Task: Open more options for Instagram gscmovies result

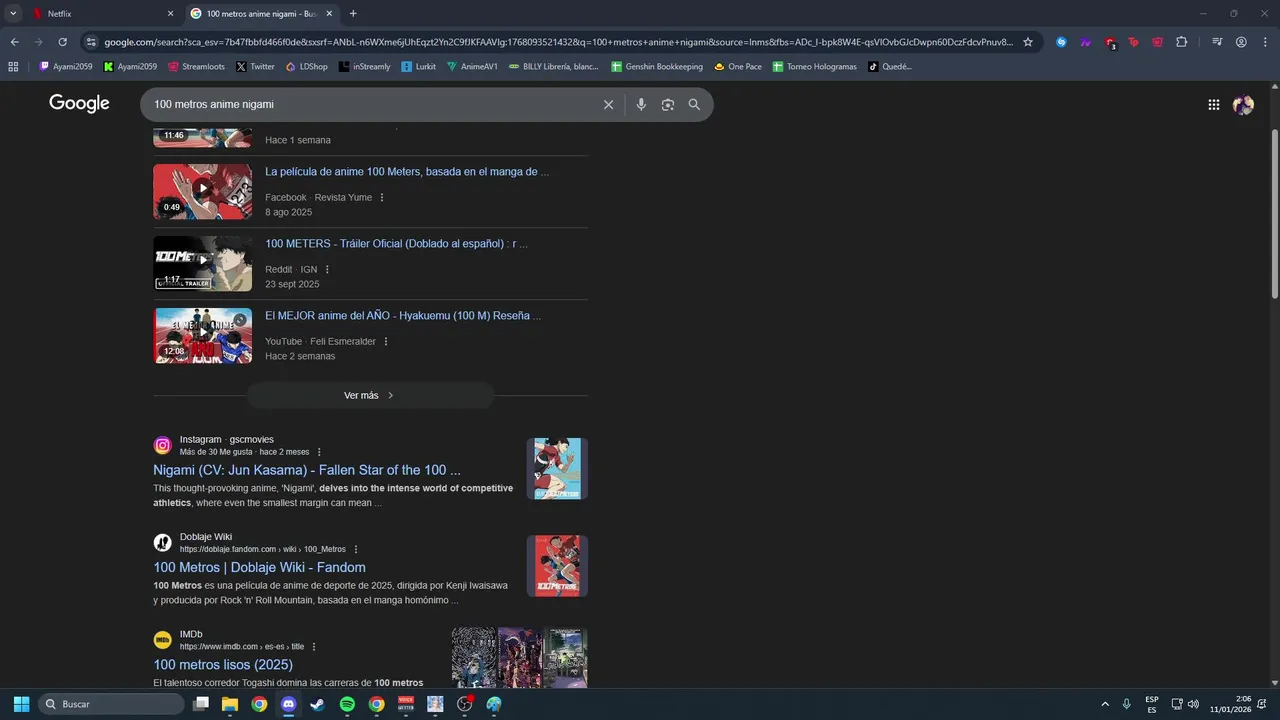Action: coord(319,452)
